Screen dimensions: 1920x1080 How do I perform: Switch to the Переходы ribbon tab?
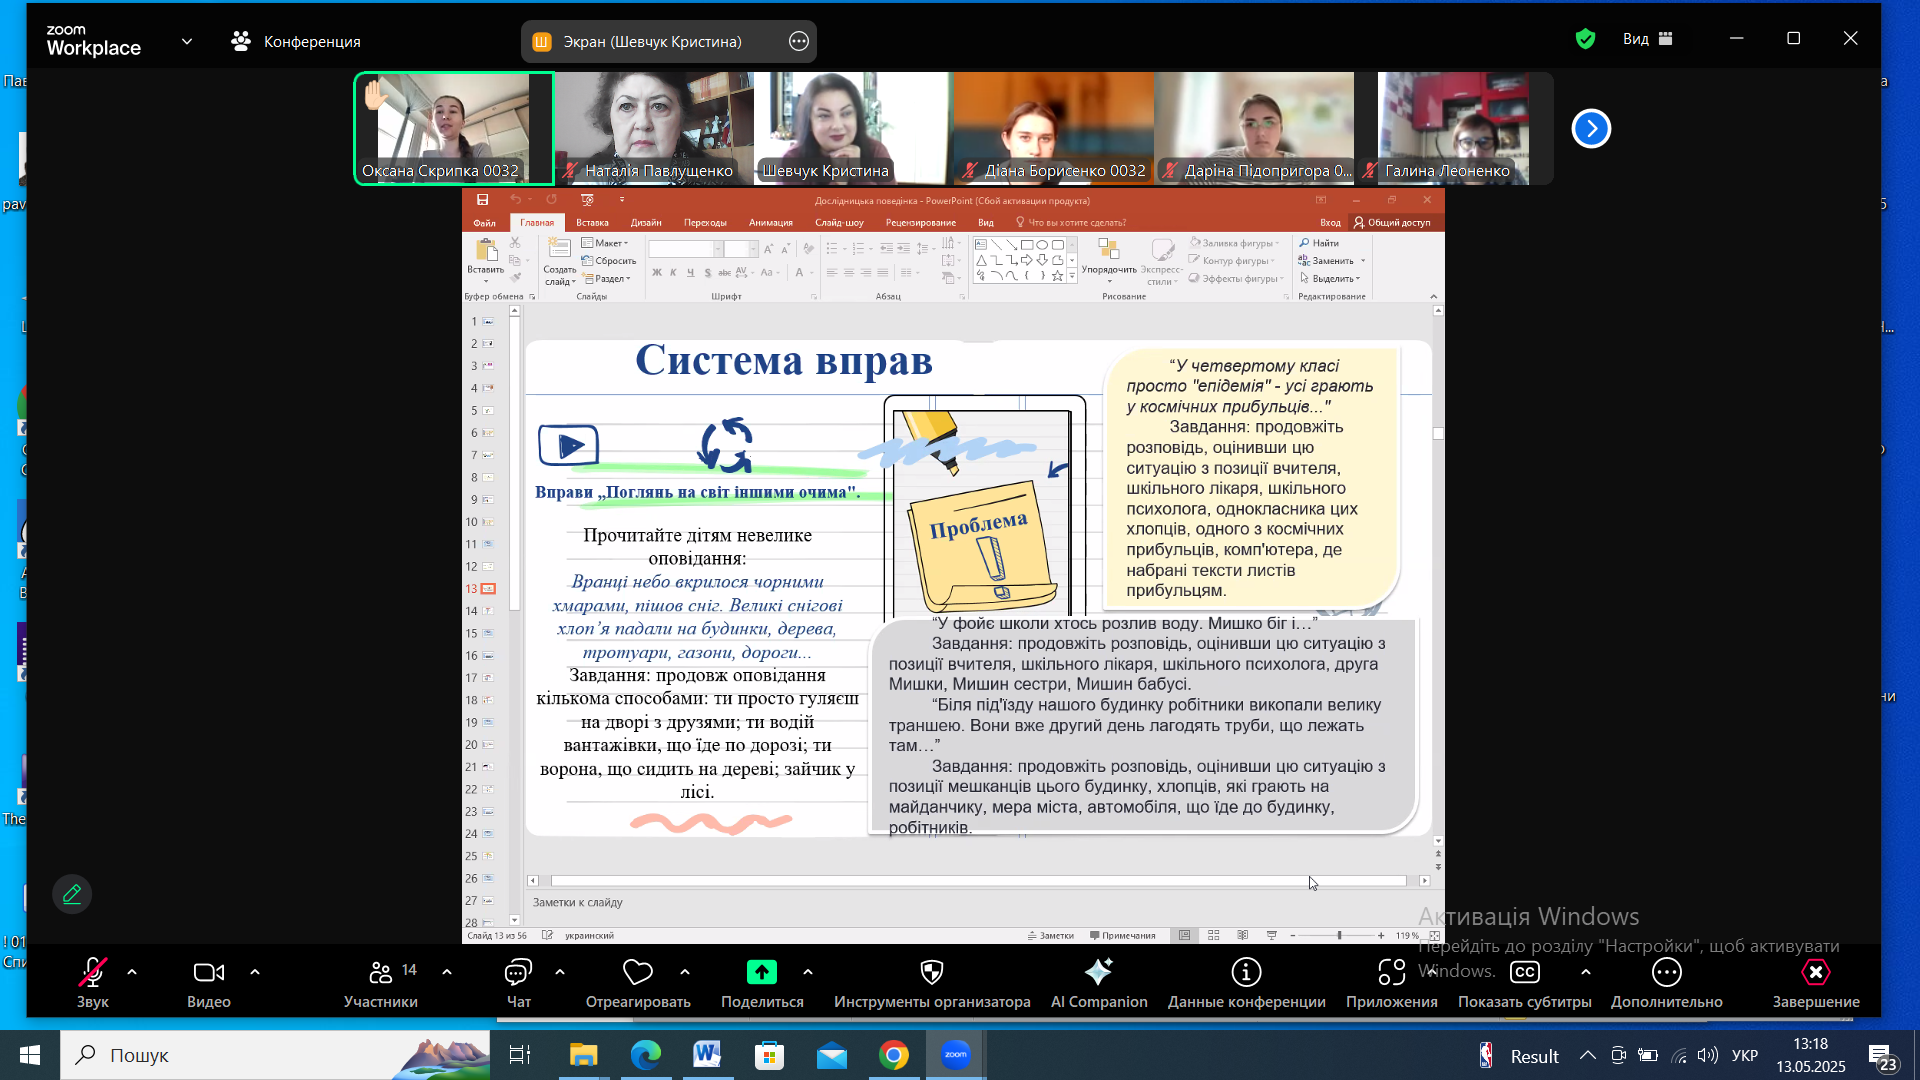[x=705, y=222]
